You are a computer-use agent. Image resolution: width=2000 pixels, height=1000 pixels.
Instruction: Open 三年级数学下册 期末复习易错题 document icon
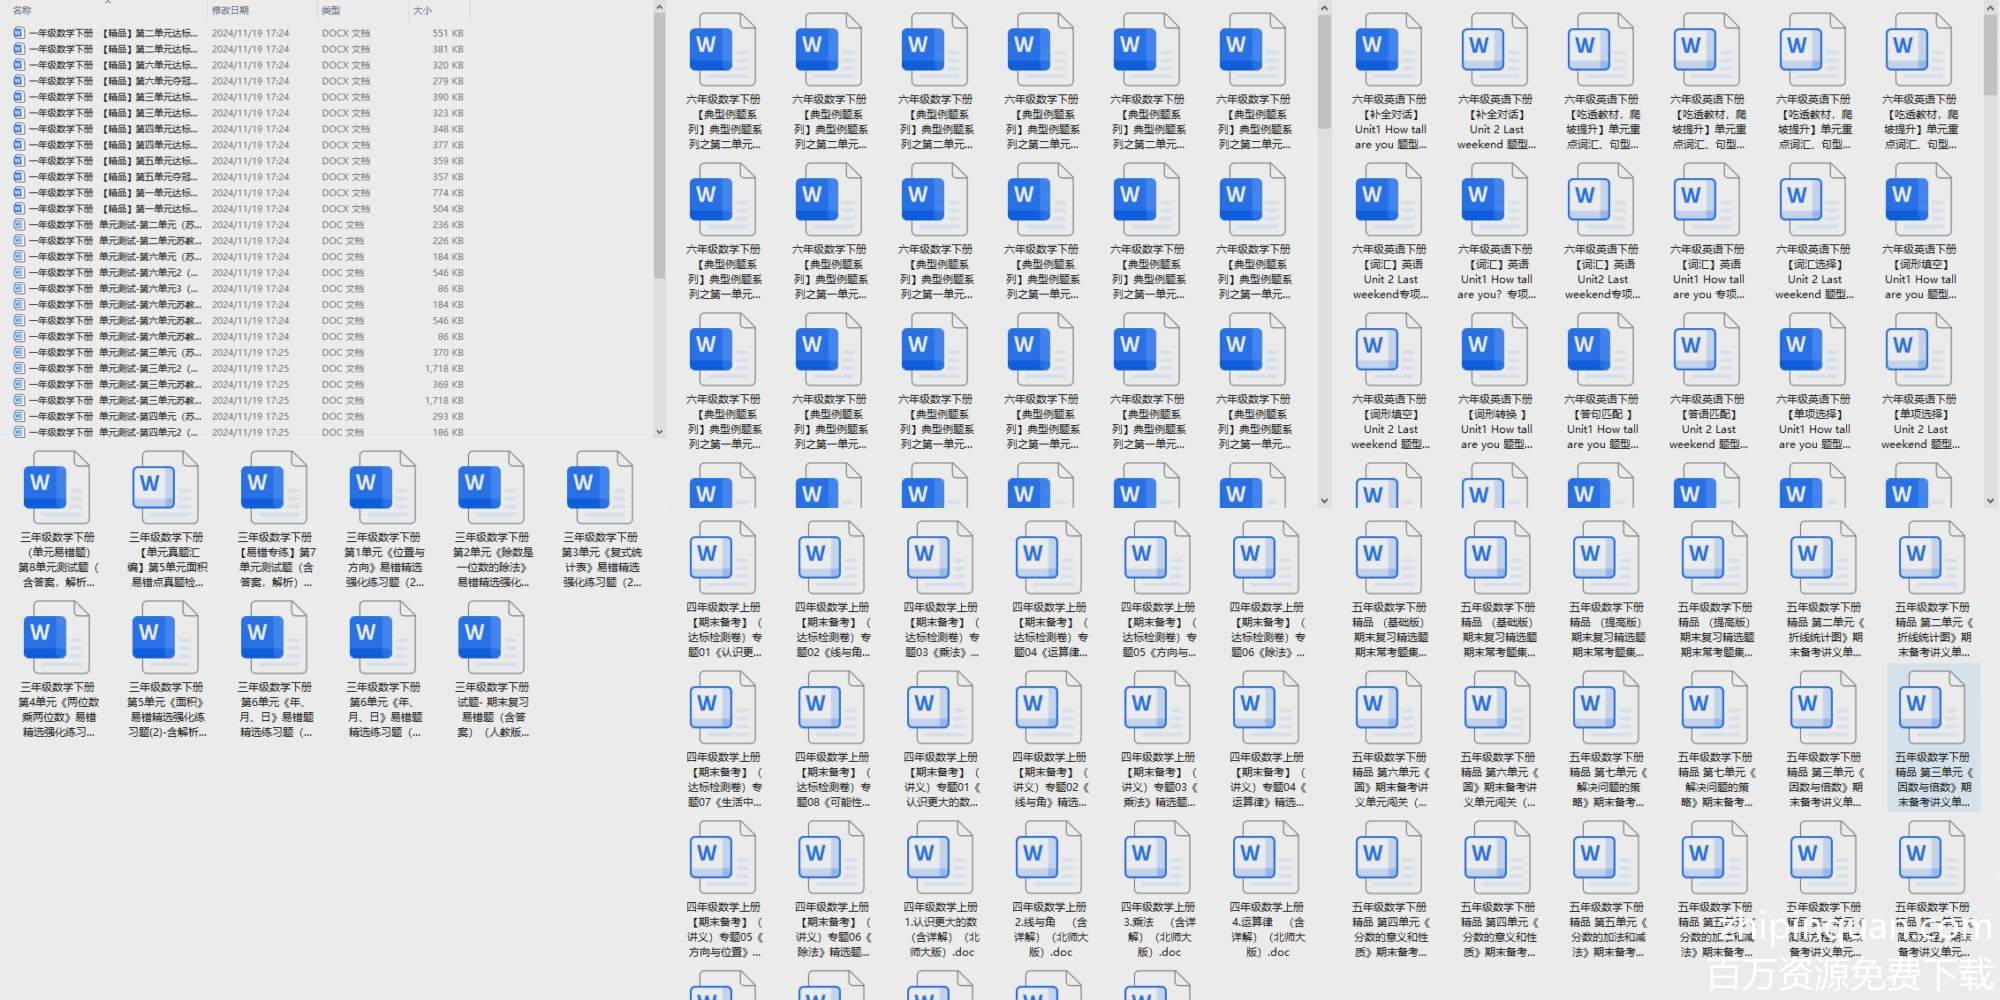[492, 638]
